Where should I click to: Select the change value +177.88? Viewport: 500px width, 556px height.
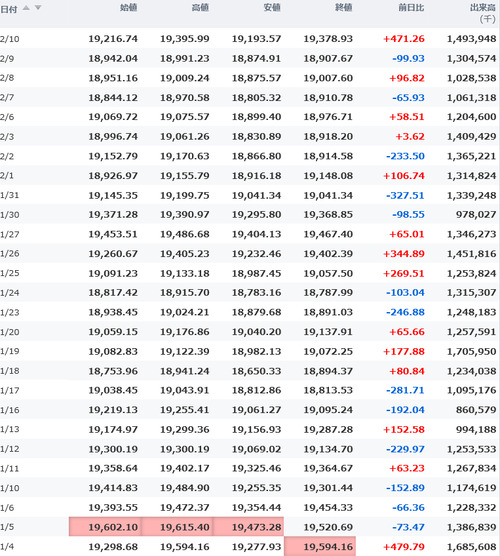point(404,351)
